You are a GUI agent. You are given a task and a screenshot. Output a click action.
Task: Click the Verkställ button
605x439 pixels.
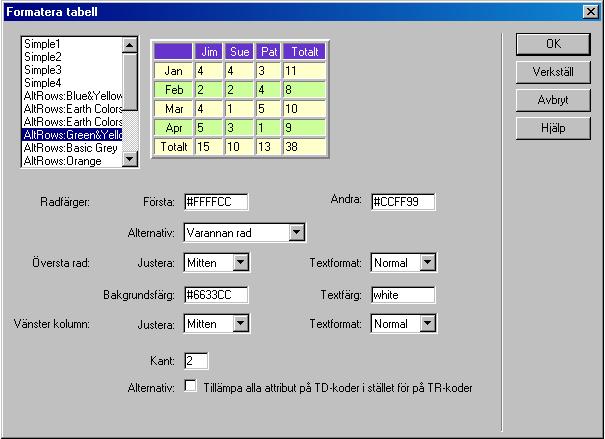coord(553,72)
